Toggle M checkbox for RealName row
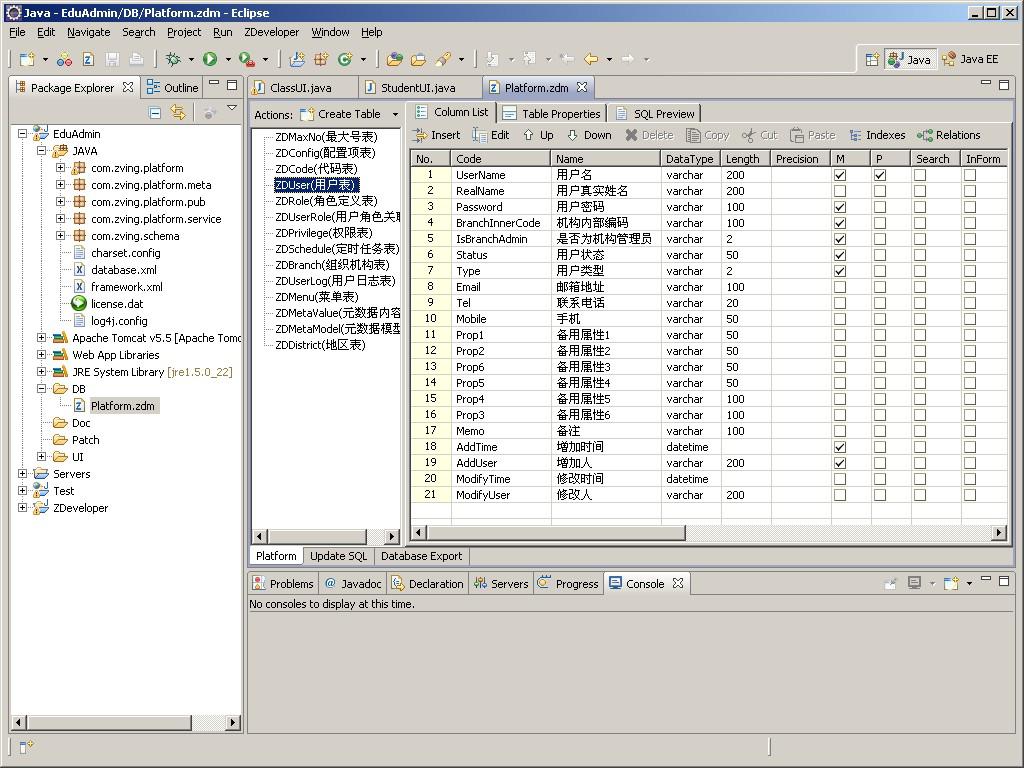1024x768 pixels. [840, 191]
